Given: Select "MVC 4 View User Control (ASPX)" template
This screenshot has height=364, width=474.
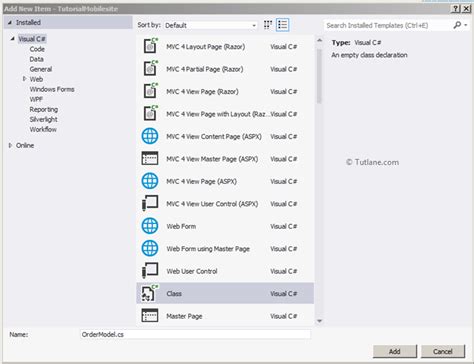Looking at the screenshot, I should click(x=212, y=204).
